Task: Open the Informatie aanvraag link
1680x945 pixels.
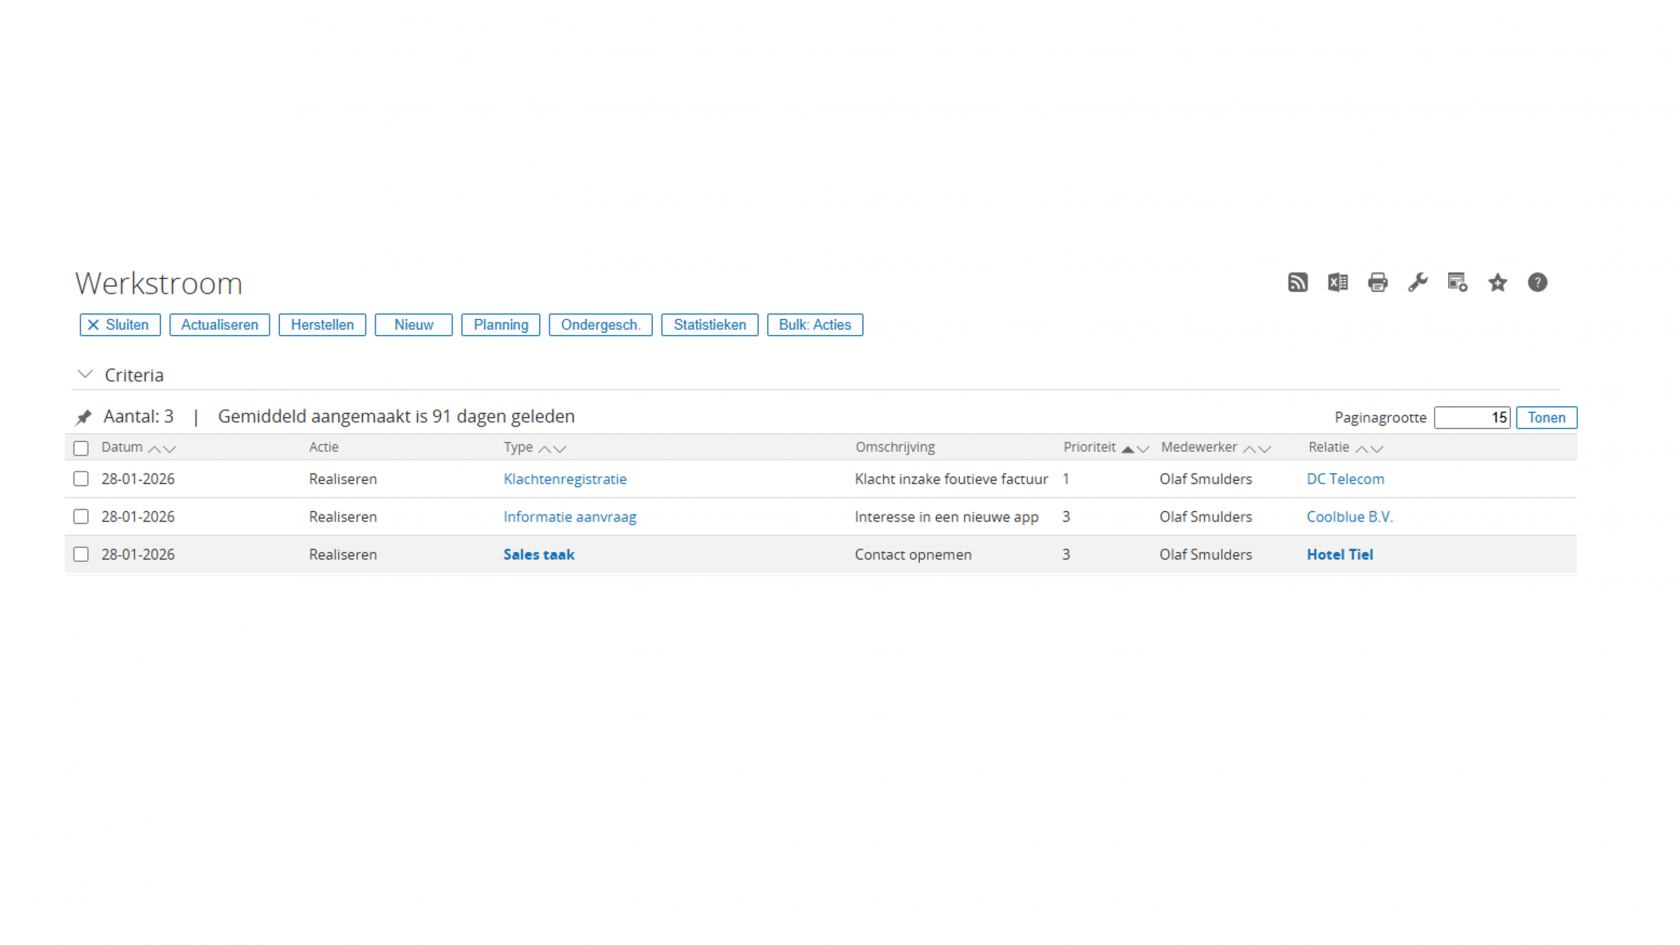Action: (570, 517)
